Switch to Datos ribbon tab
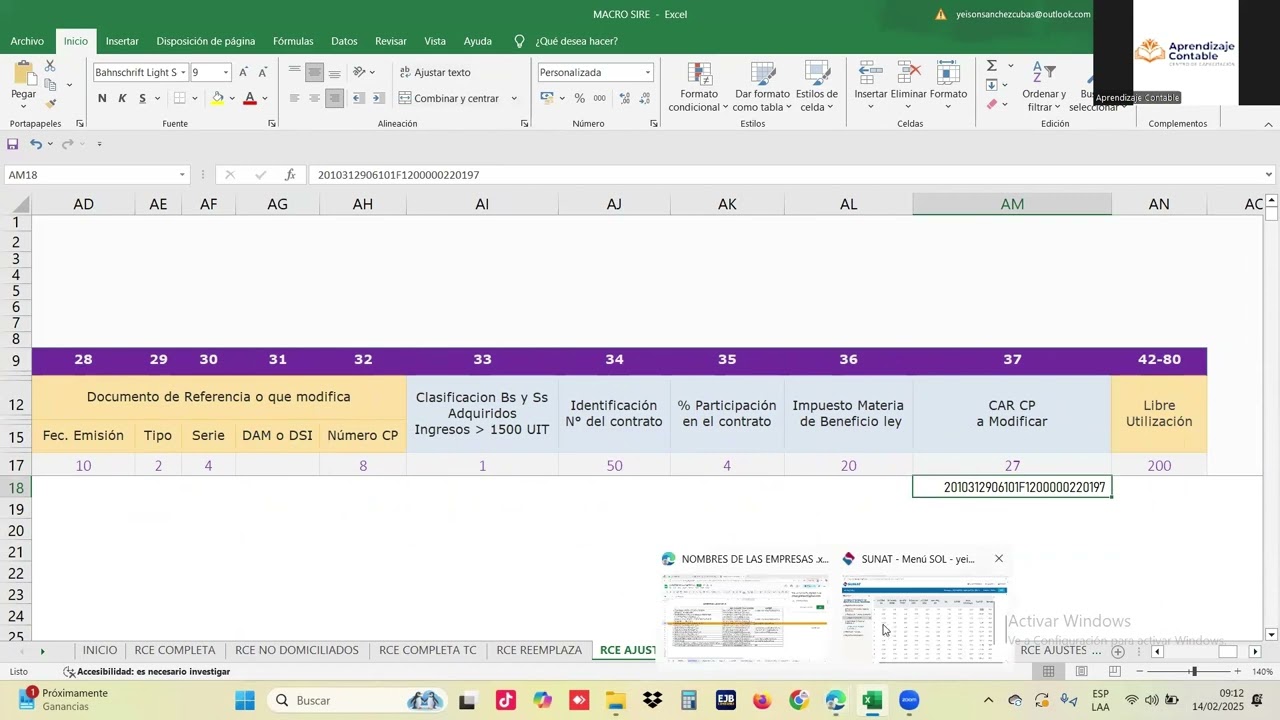The image size is (1280, 720). click(344, 41)
